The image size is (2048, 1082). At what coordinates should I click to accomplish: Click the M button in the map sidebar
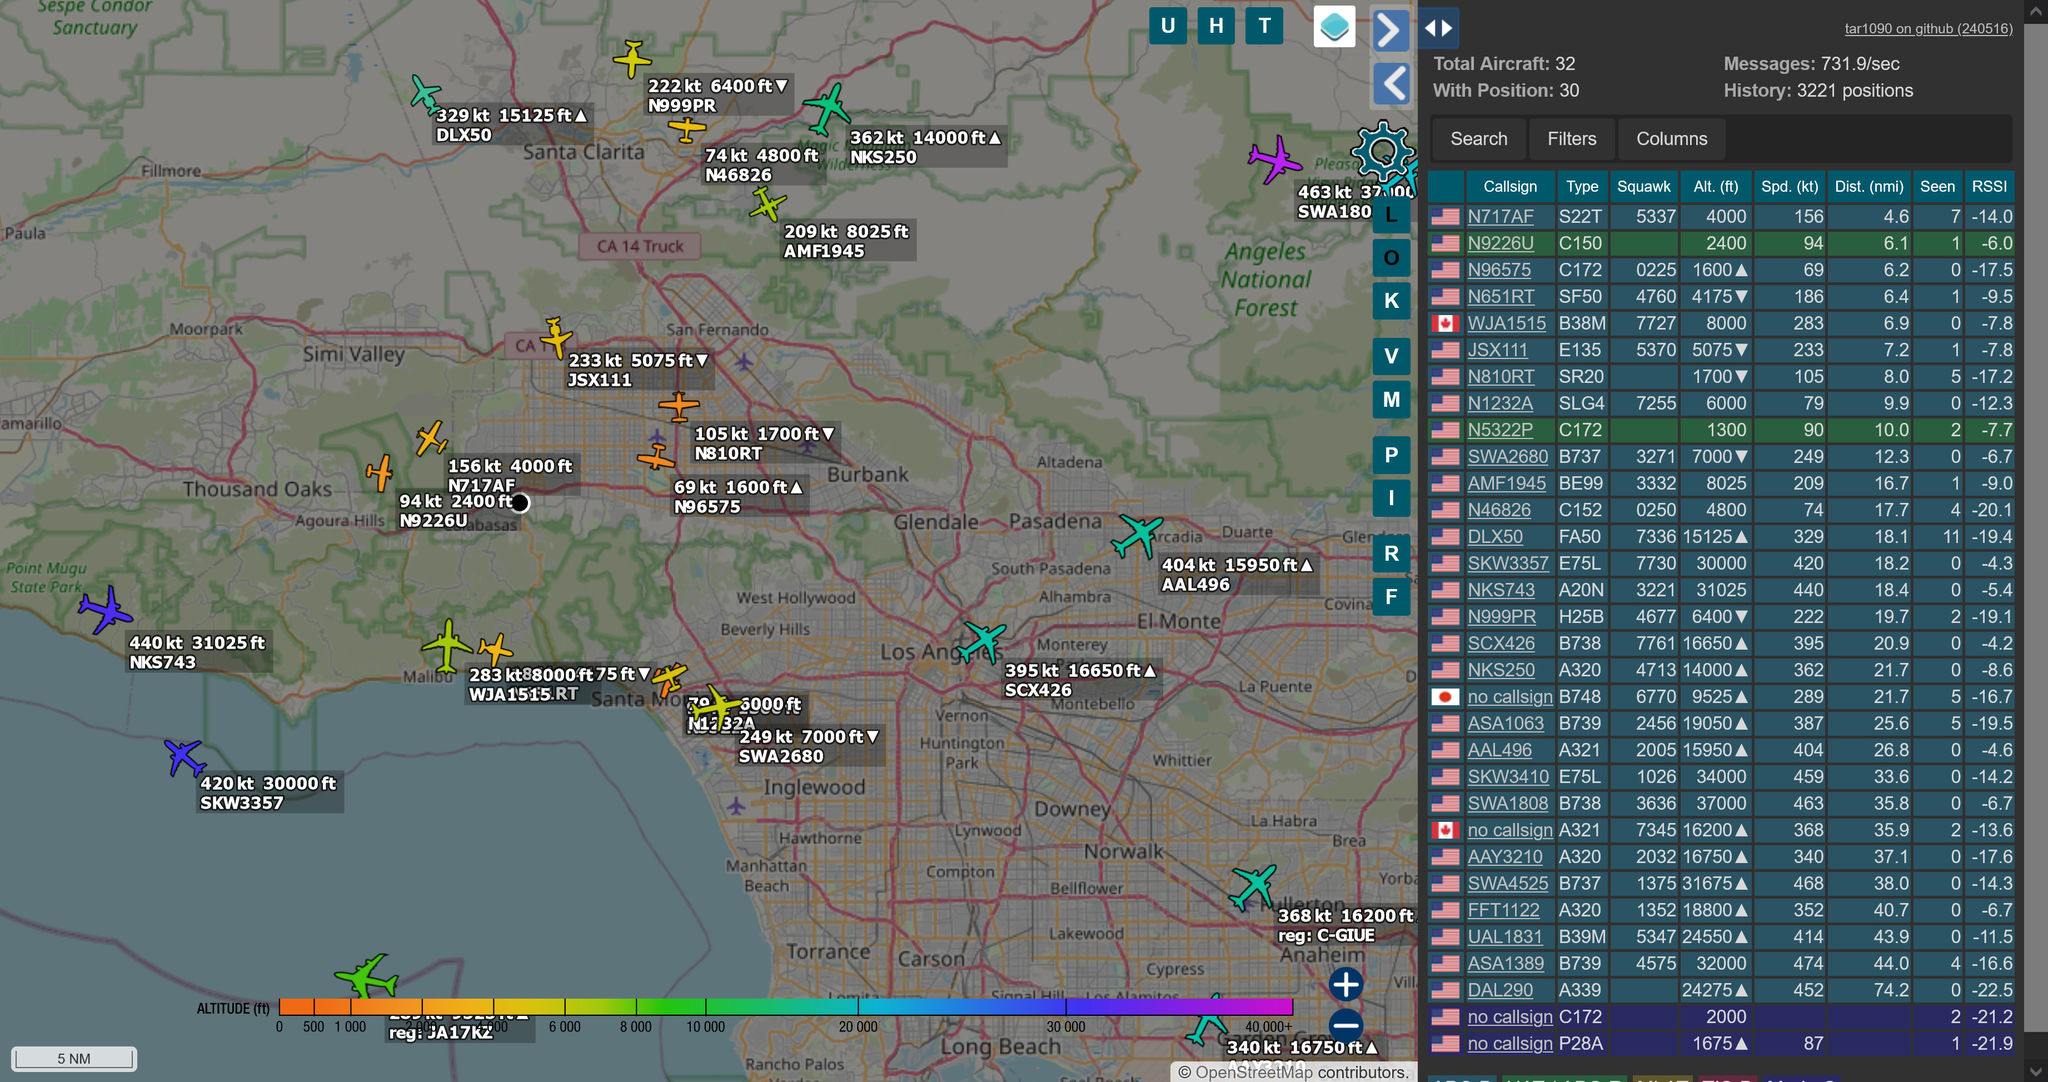tap(1390, 399)
